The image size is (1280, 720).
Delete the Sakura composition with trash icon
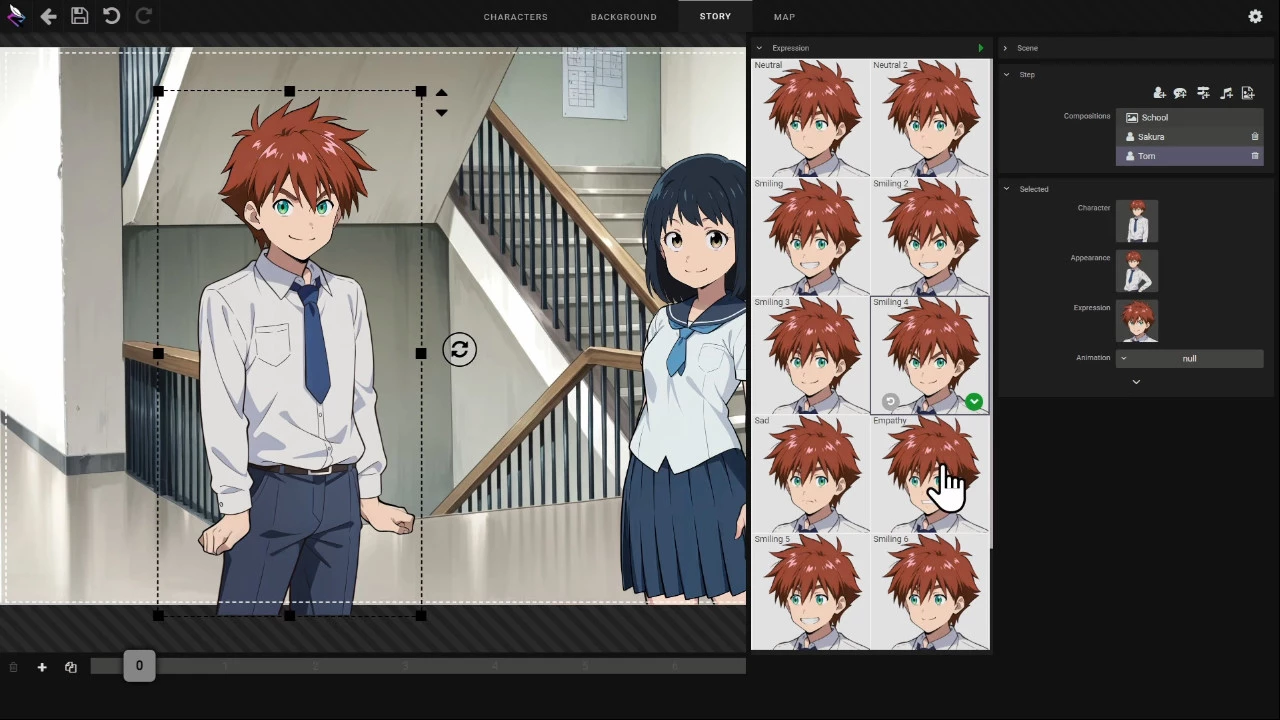[1255, 137]
